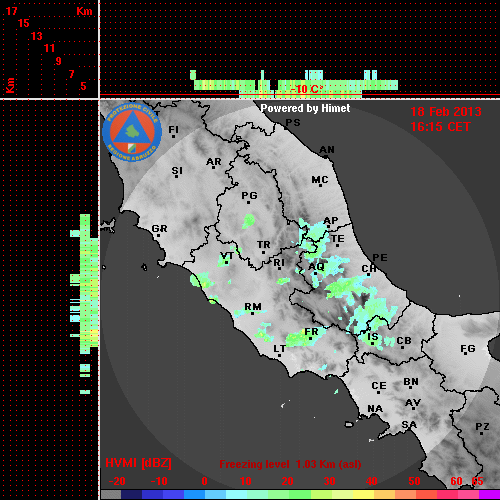This screenshot has height=500, width=500.
Task: Click the '50' value on the dBZ scale
Action: [414, 481]
